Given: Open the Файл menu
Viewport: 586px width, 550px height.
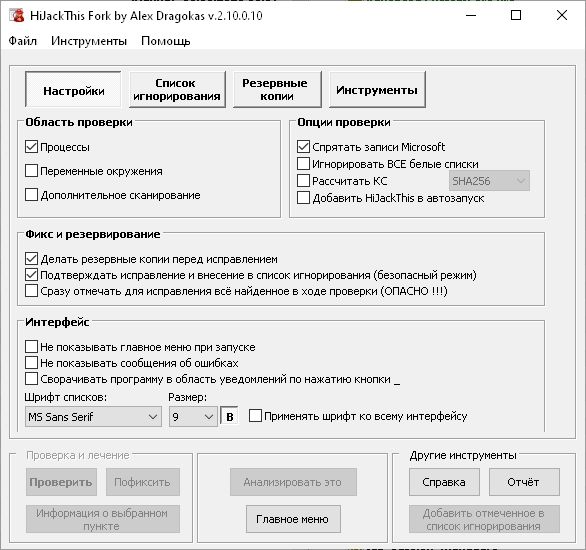Looking at the screenshot, I should click(23, 41).
